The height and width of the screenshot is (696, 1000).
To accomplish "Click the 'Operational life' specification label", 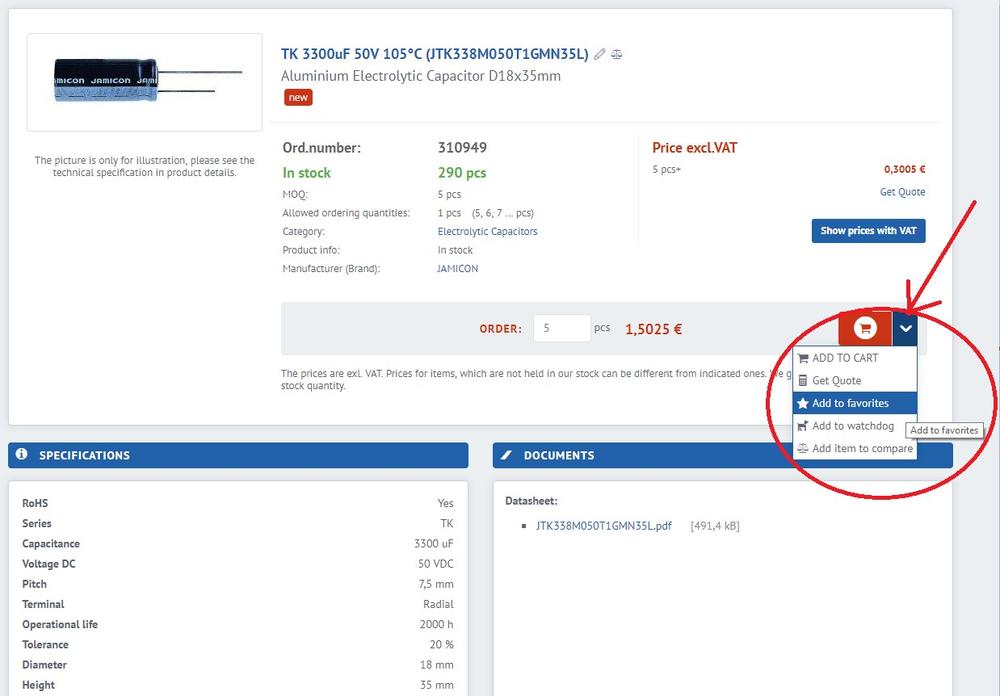I will click(60, 625).
